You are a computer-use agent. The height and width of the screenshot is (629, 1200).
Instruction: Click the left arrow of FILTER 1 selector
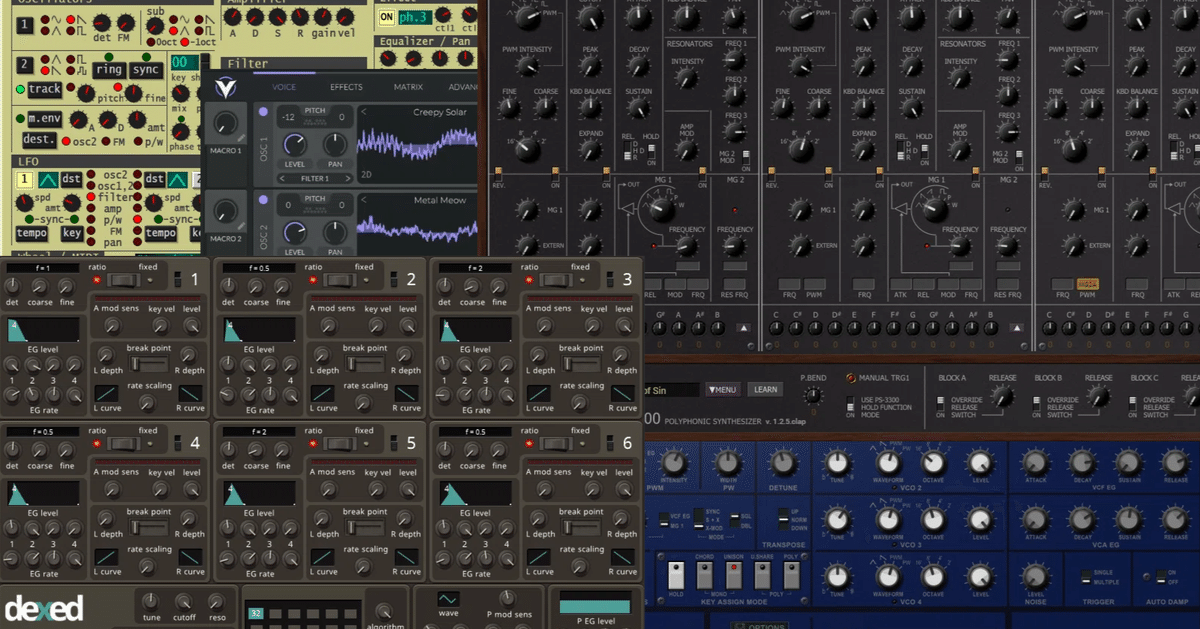(x=280, y=178)
